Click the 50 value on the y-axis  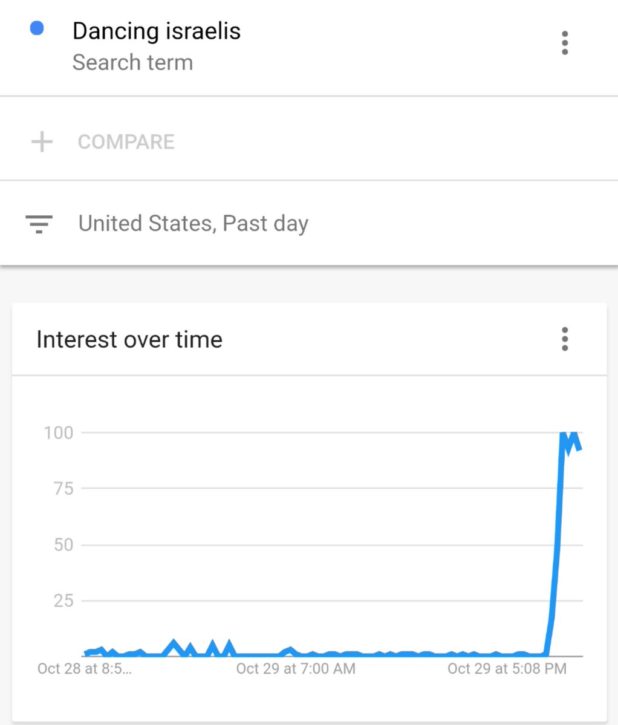[62, 545]
